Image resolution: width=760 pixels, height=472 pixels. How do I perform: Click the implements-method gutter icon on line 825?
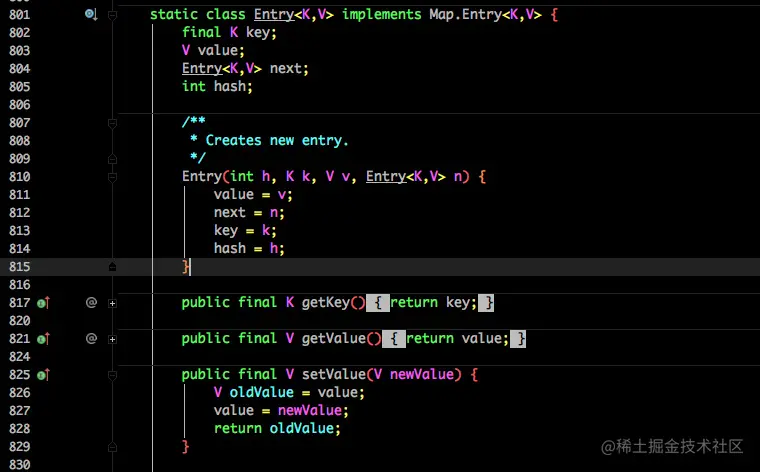43,375
